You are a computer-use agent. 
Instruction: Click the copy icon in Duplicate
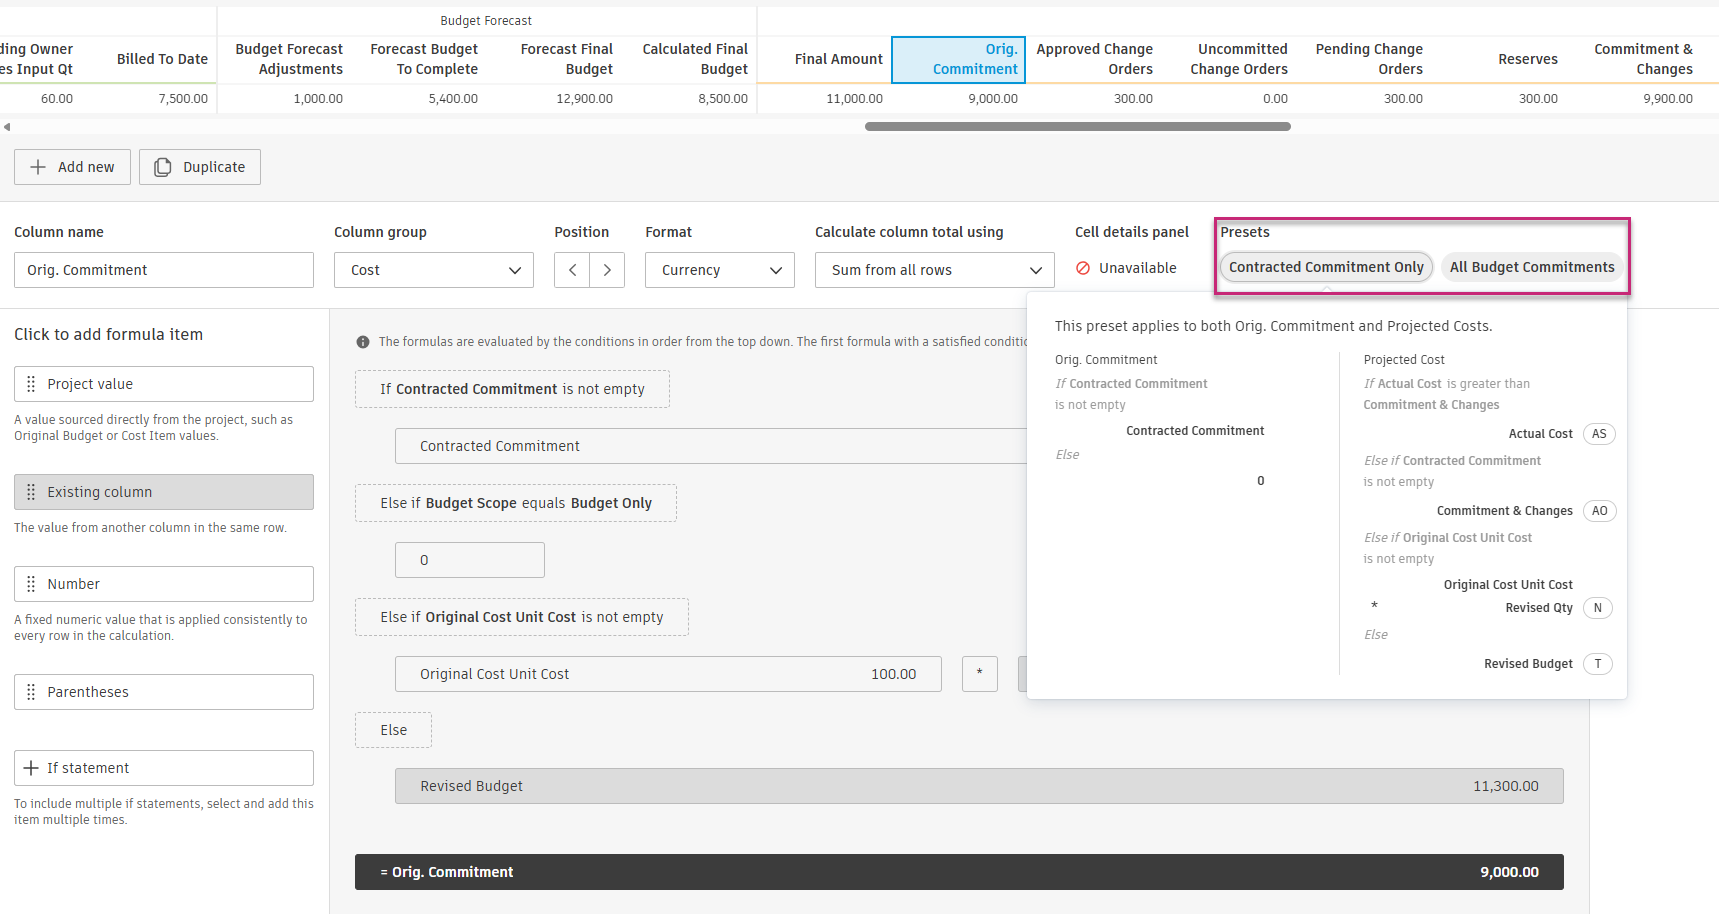pos(162,167)
